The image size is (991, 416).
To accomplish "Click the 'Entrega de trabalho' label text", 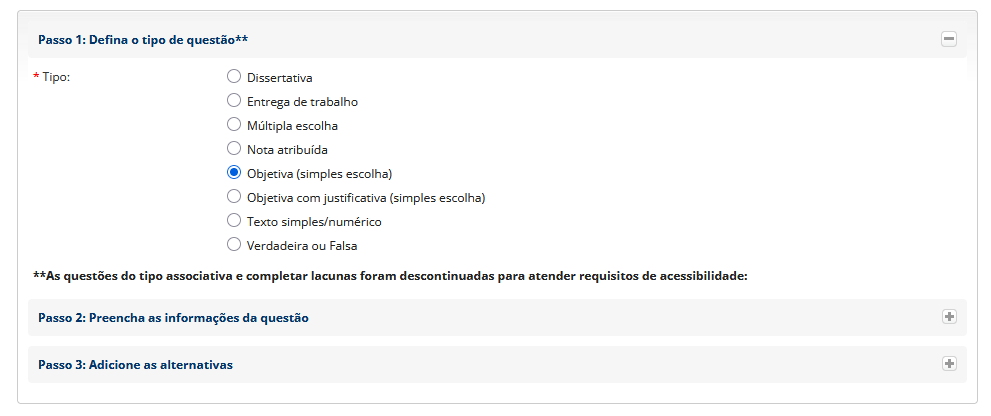I will pos(302,102).
